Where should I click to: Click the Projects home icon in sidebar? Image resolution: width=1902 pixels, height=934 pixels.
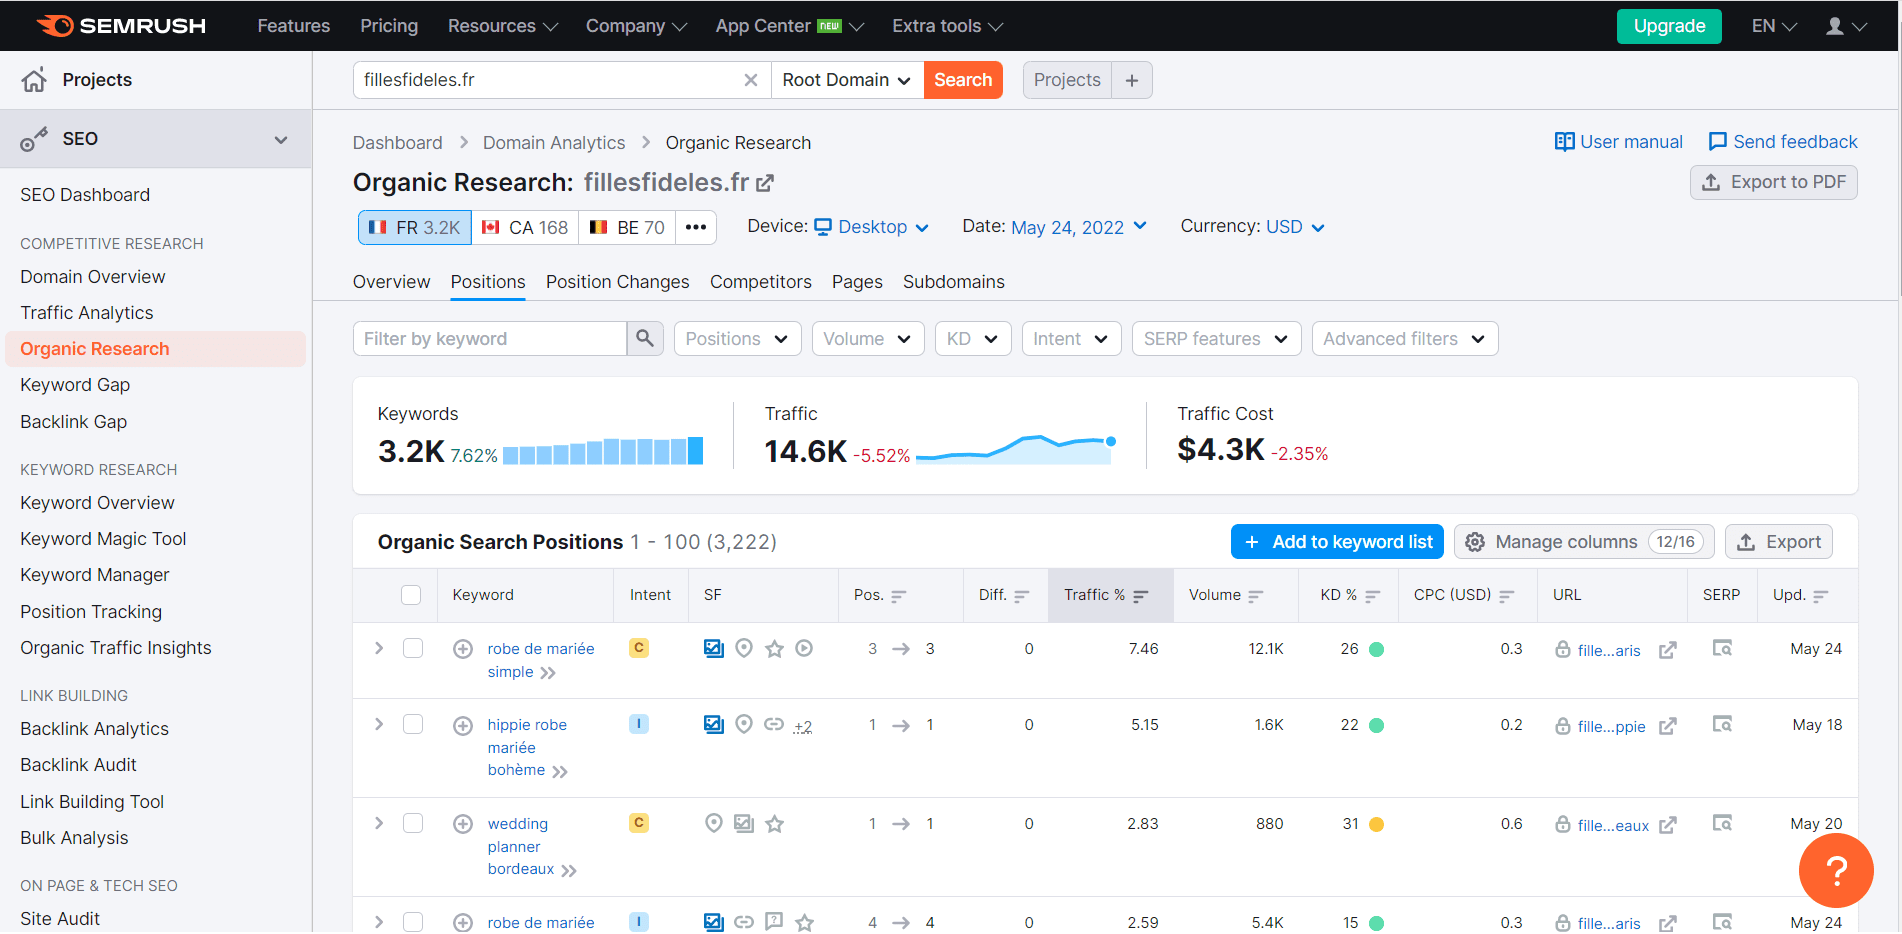point(34,80)
